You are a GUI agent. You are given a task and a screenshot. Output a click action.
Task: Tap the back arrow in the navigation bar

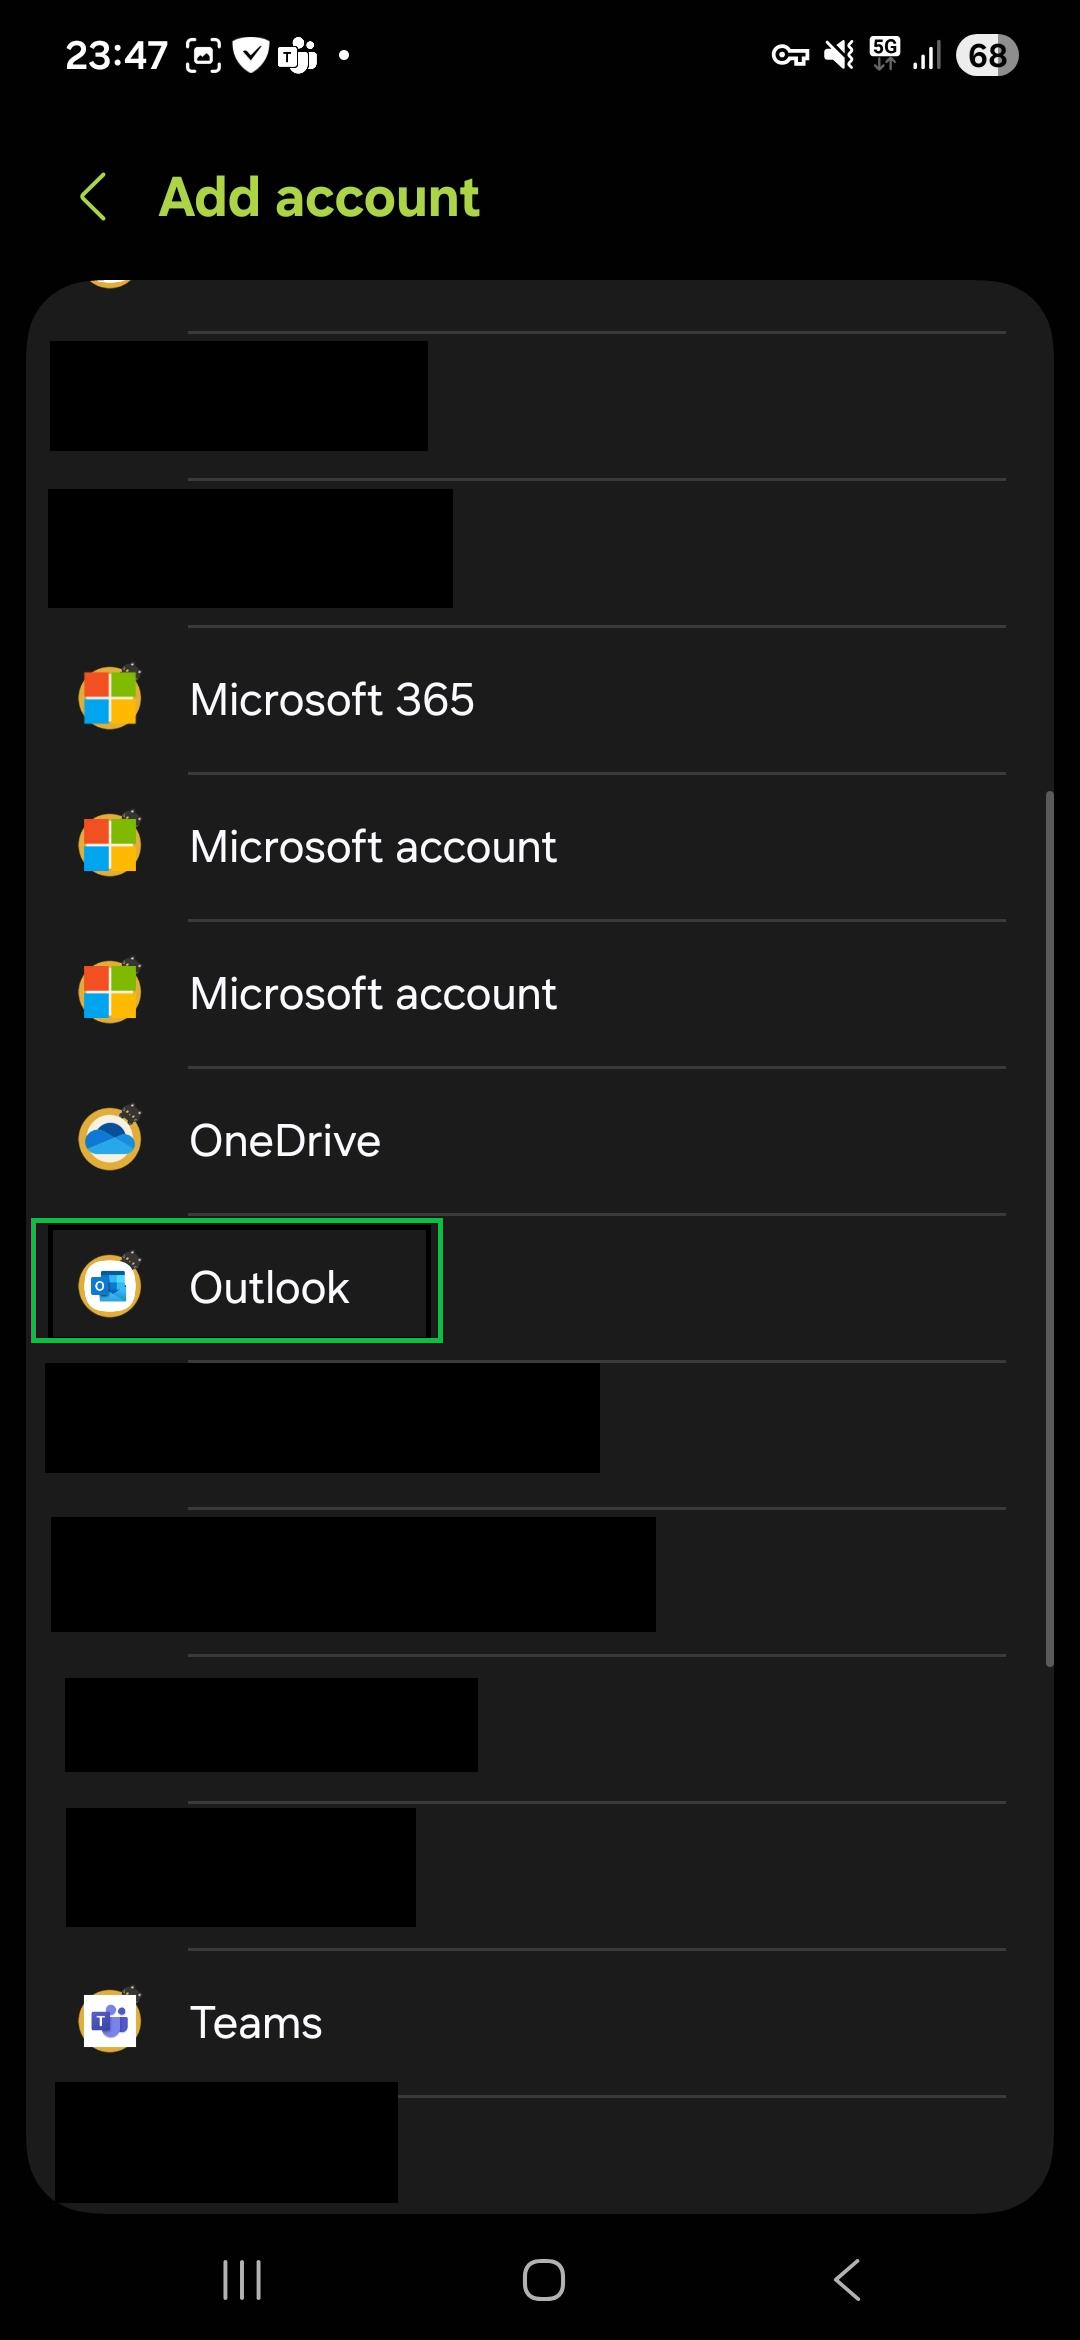click(847, 2280)
